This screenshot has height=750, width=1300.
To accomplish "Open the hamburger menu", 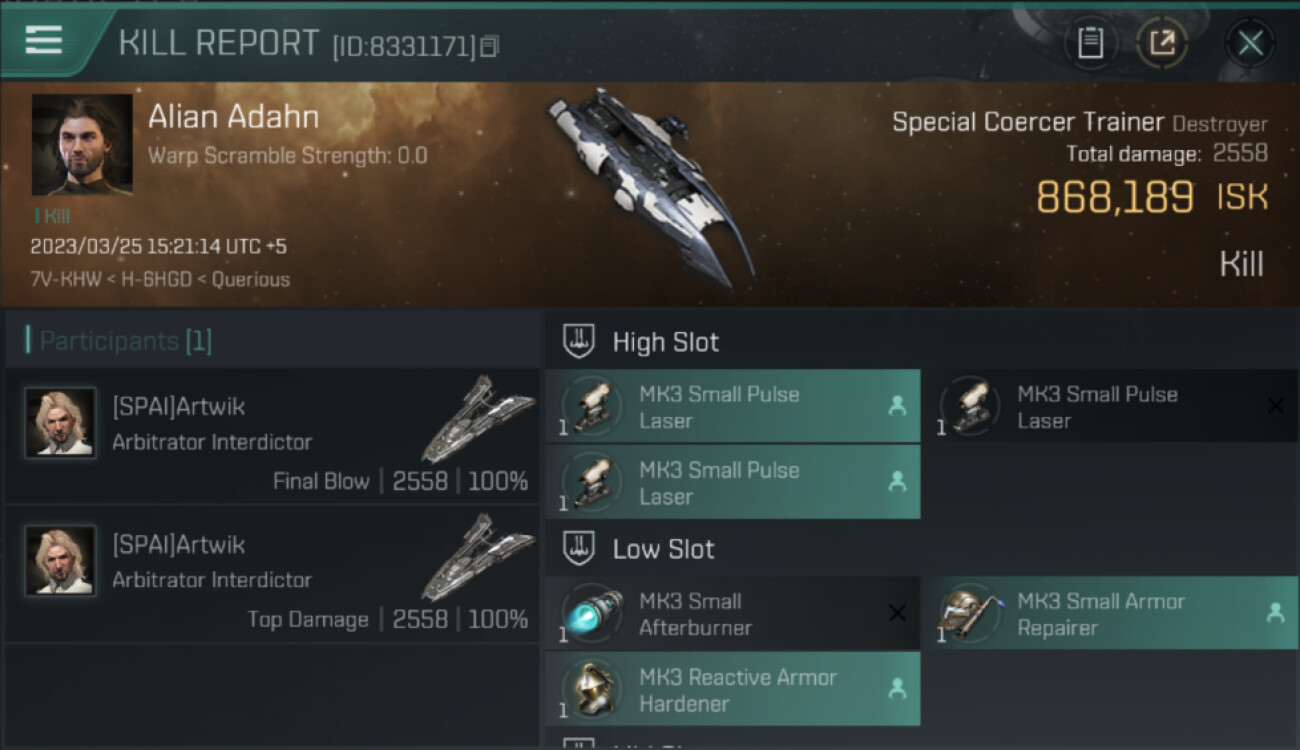I will (44, 40).
